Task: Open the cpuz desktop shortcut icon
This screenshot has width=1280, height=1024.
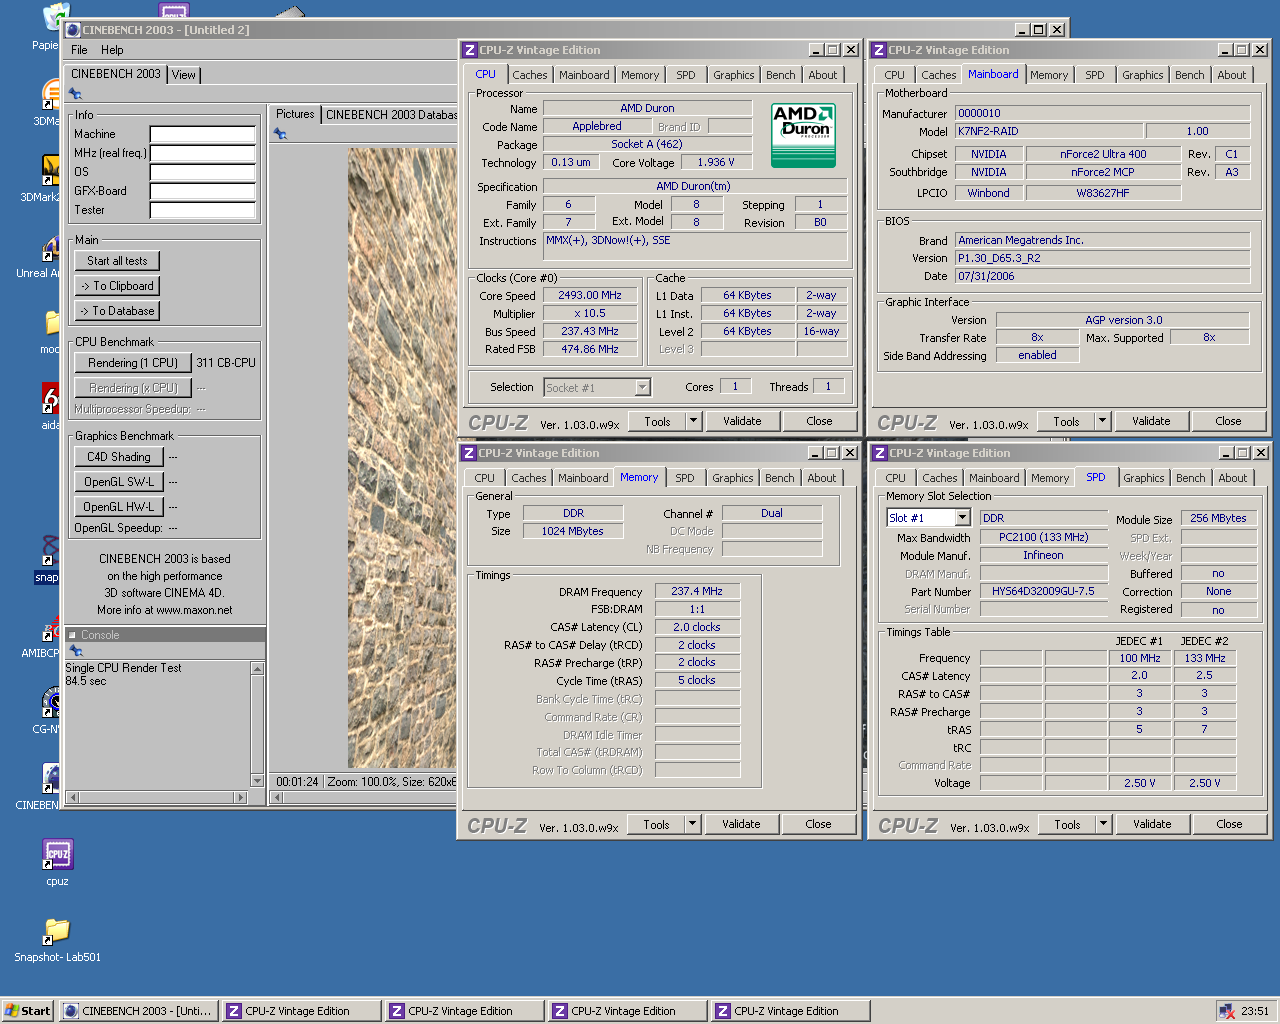Action: (57, 855)
